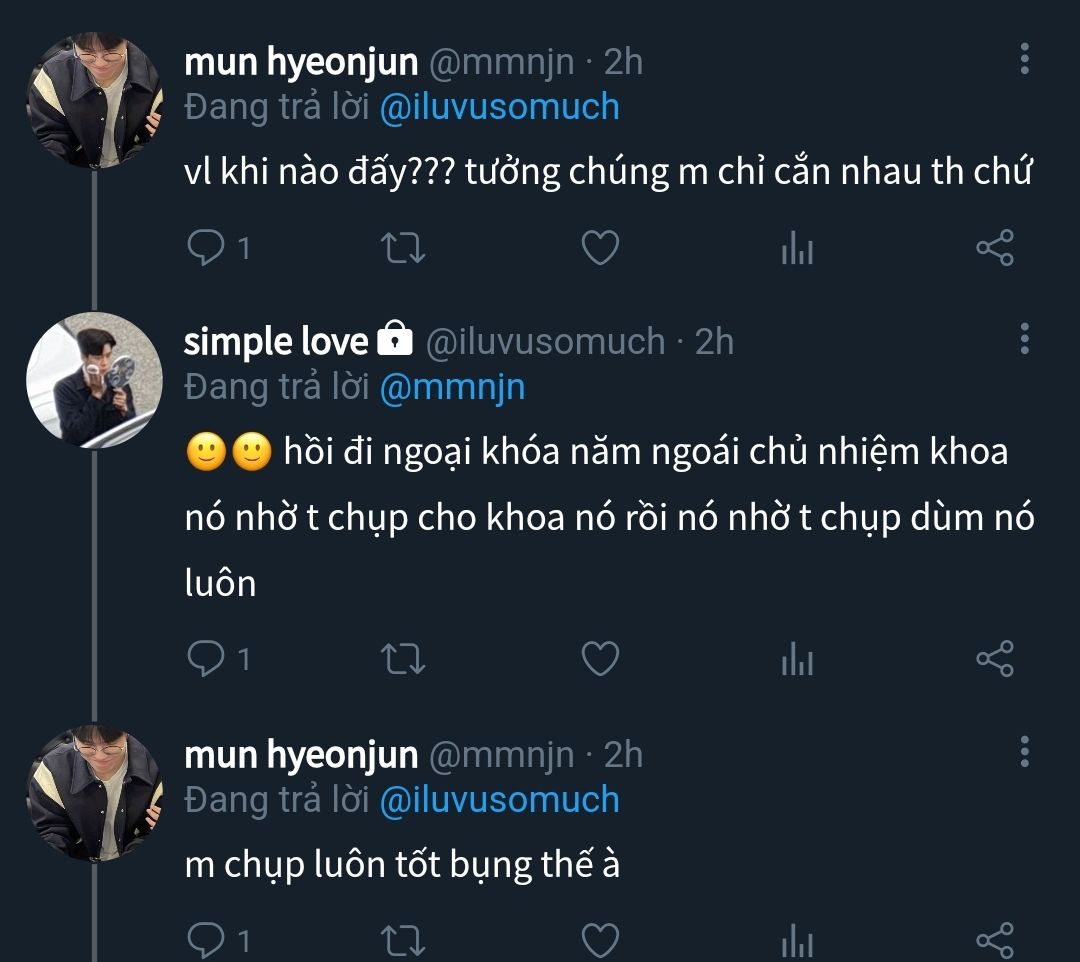Like the 'm chụp luôn tốt bụng' tweet
The image size is (1080, 962).
600,940
